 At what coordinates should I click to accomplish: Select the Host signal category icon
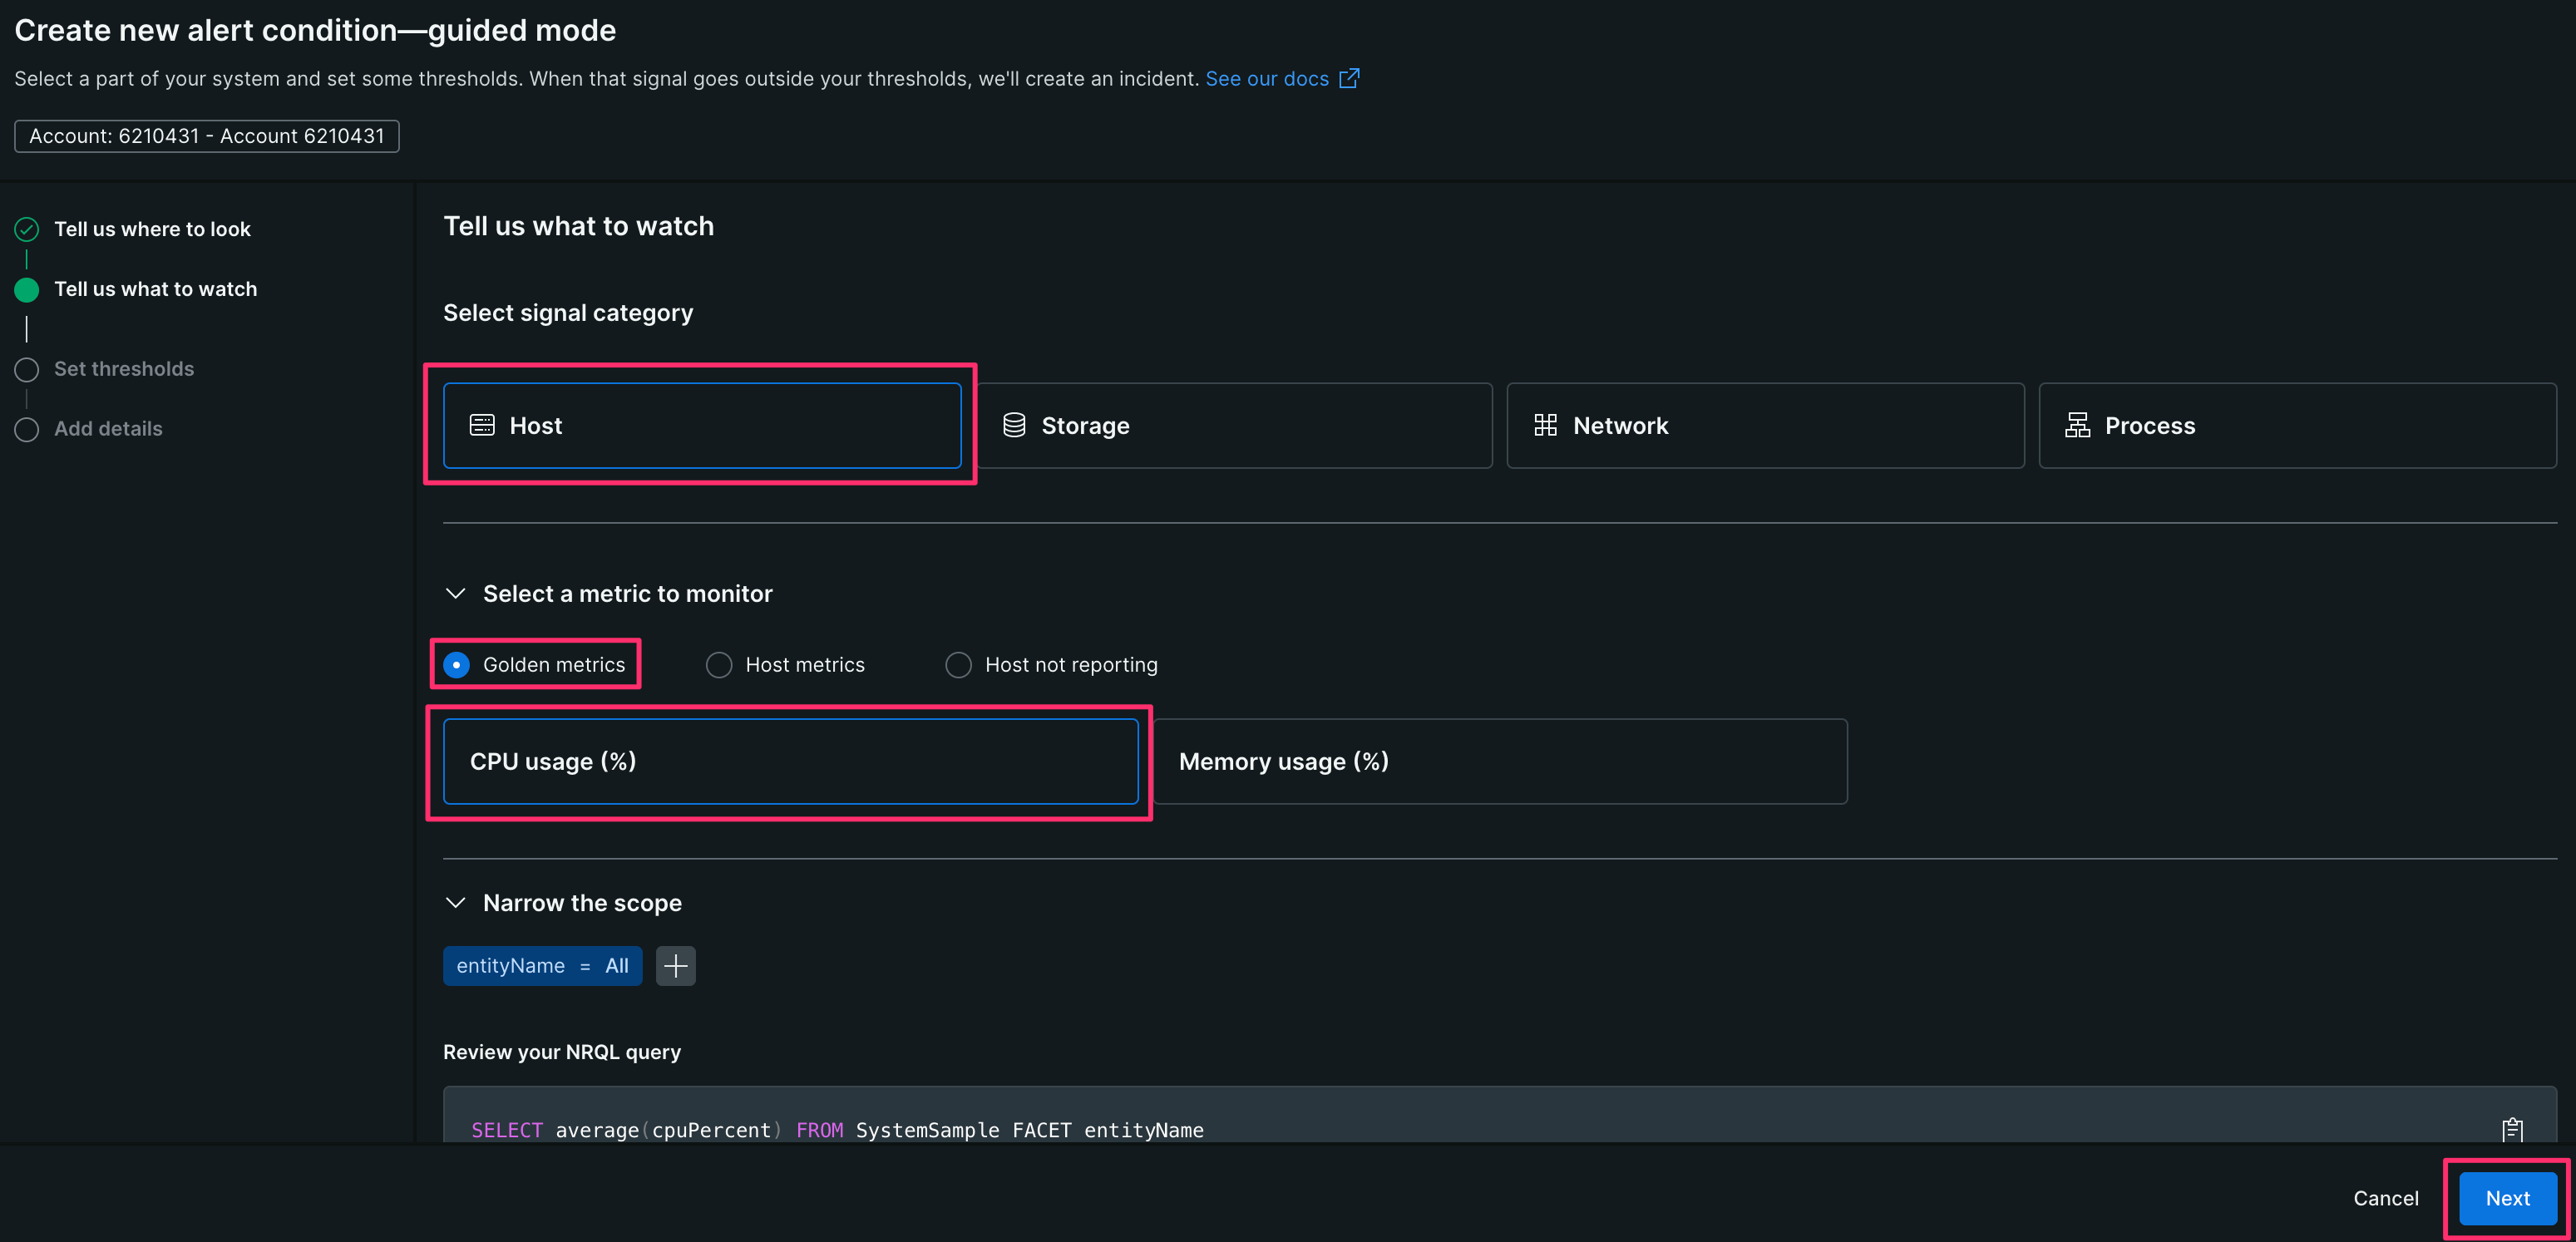(483, 425)
